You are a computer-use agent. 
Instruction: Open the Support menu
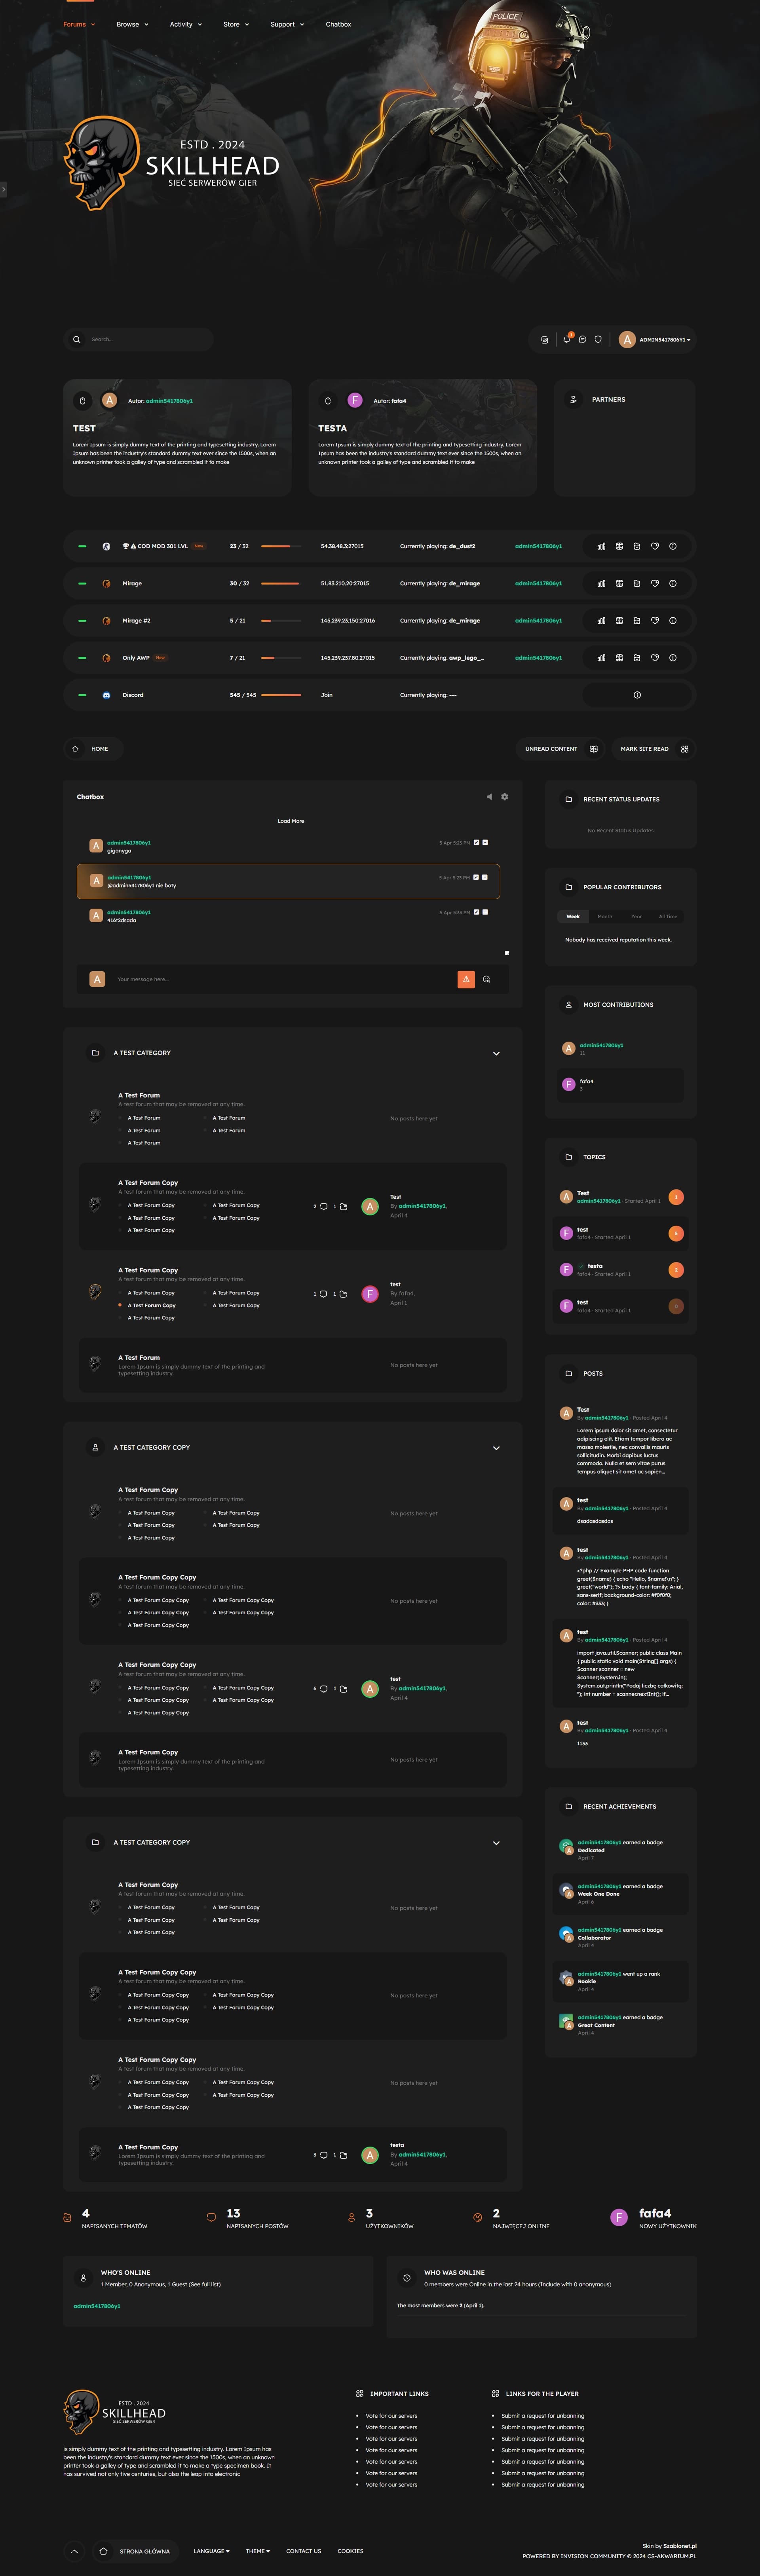(287, 24)
